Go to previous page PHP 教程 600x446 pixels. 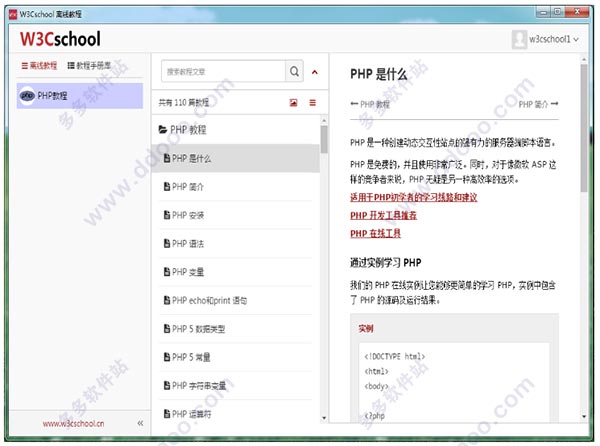point(370,104)
